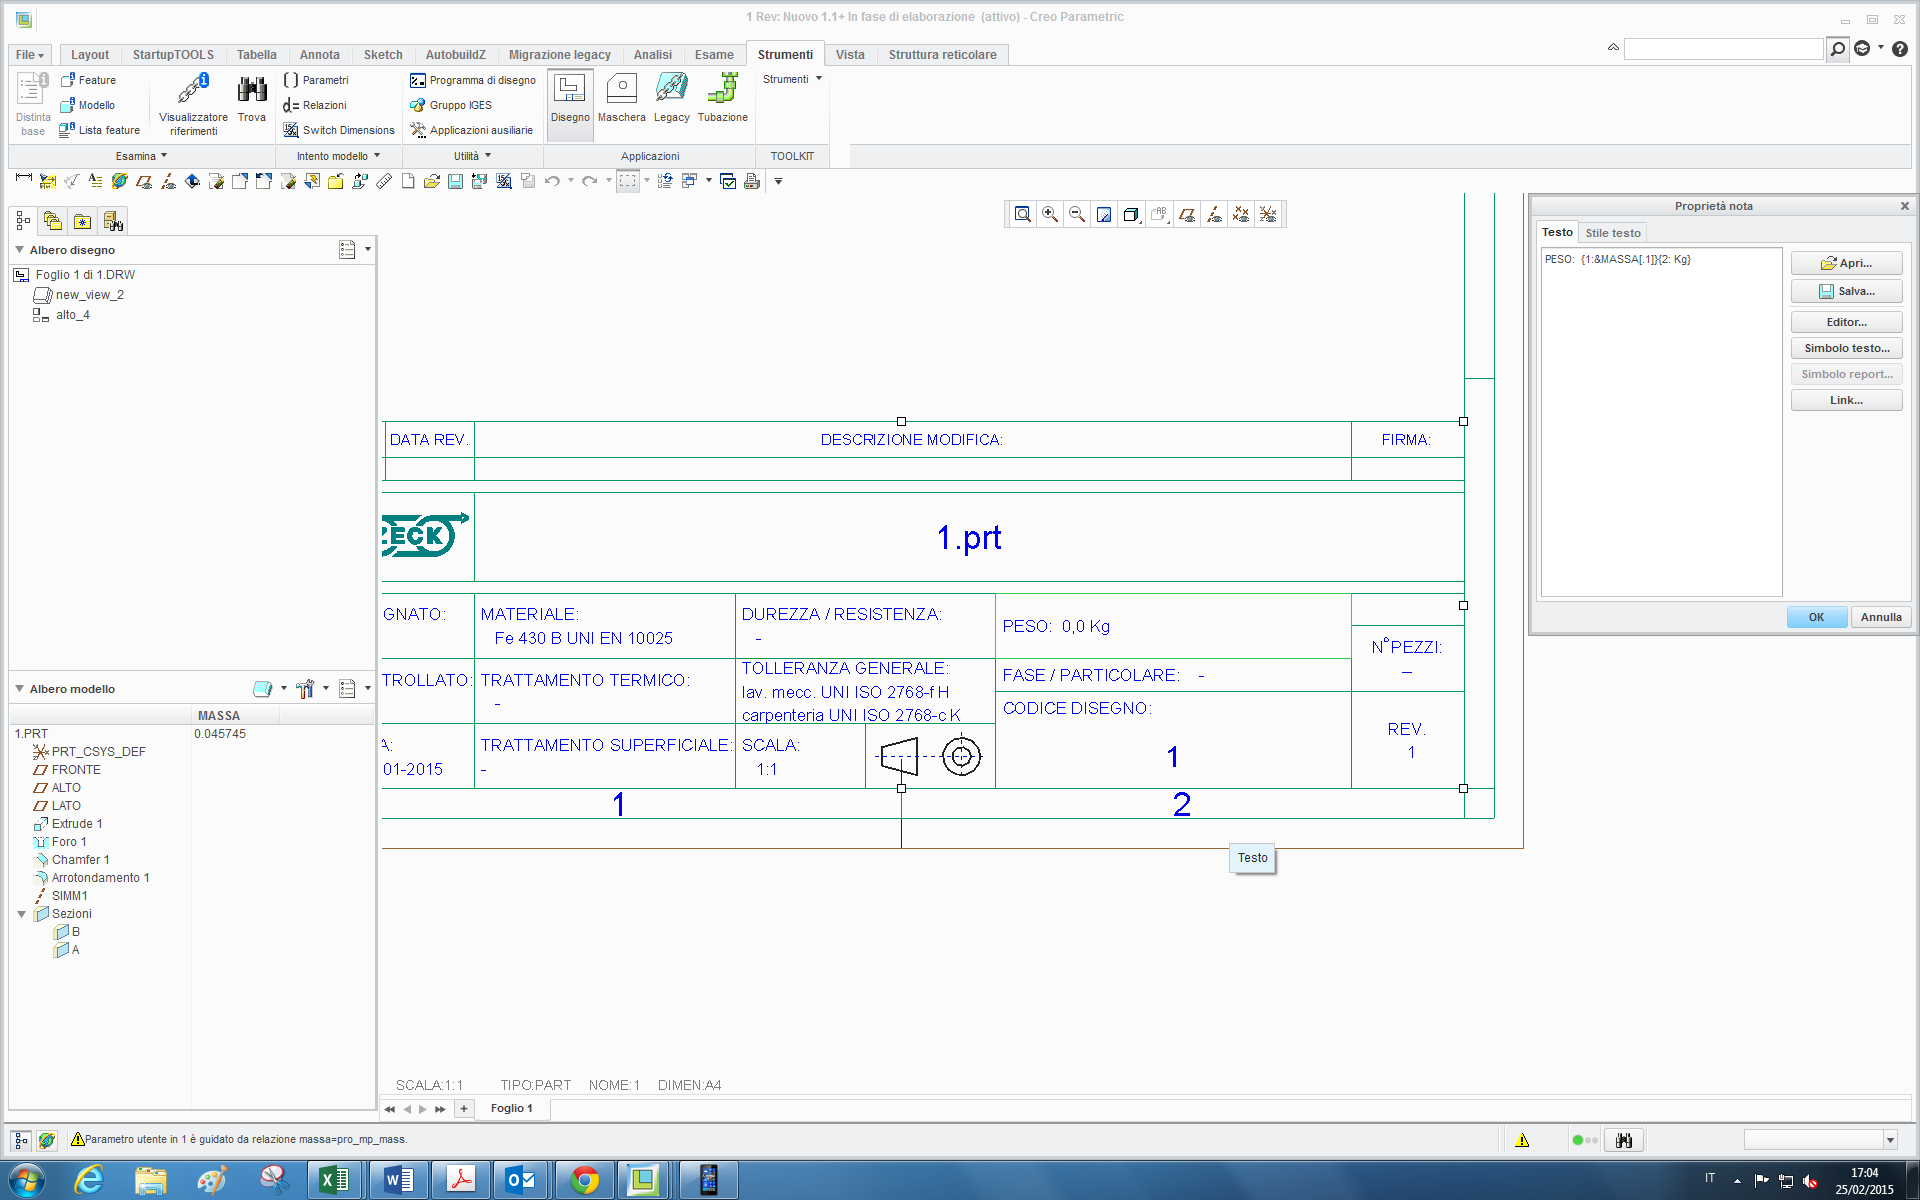
Task: Open the Strumenti TOOLKIT dropdown
Action: pos(792,79)
